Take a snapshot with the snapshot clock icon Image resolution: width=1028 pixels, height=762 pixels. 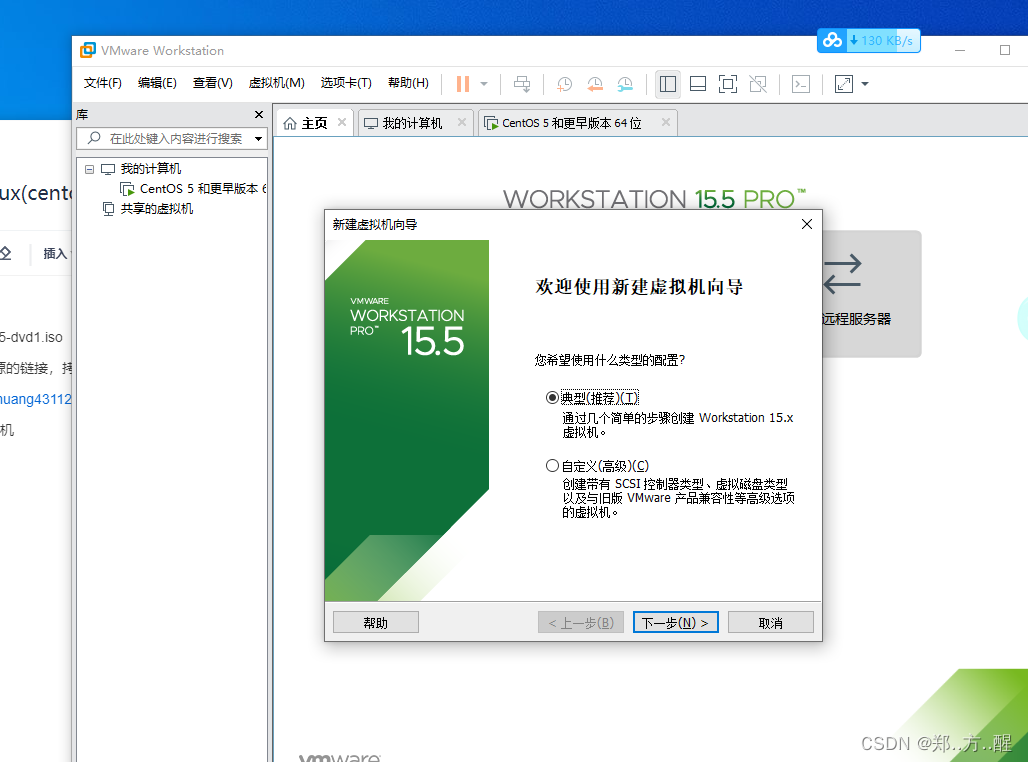[564, 84]
